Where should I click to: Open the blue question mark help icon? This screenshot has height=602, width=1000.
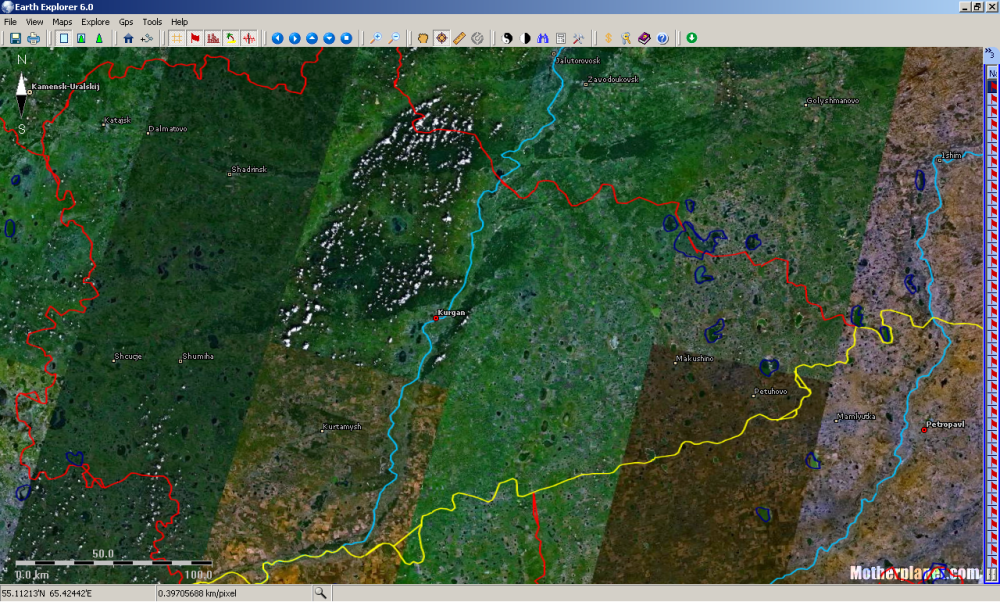coord(662,38)
